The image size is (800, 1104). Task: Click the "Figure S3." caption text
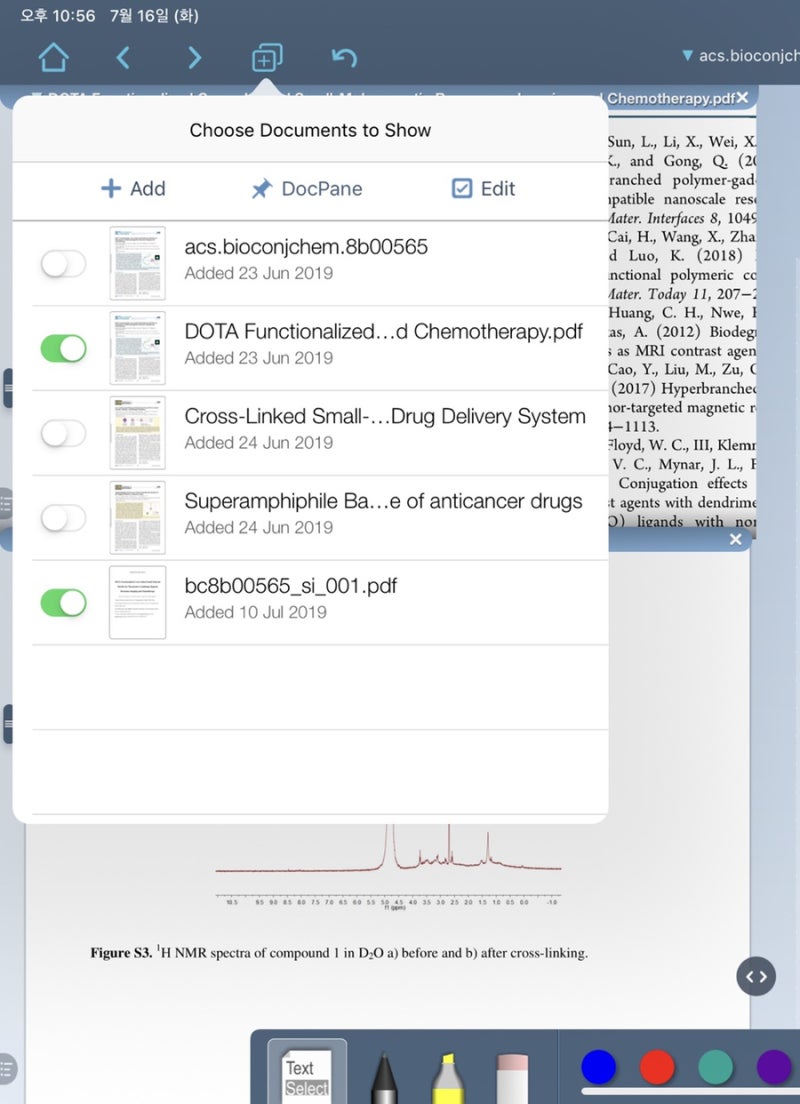pyautogui.click(x=121, y=953)
